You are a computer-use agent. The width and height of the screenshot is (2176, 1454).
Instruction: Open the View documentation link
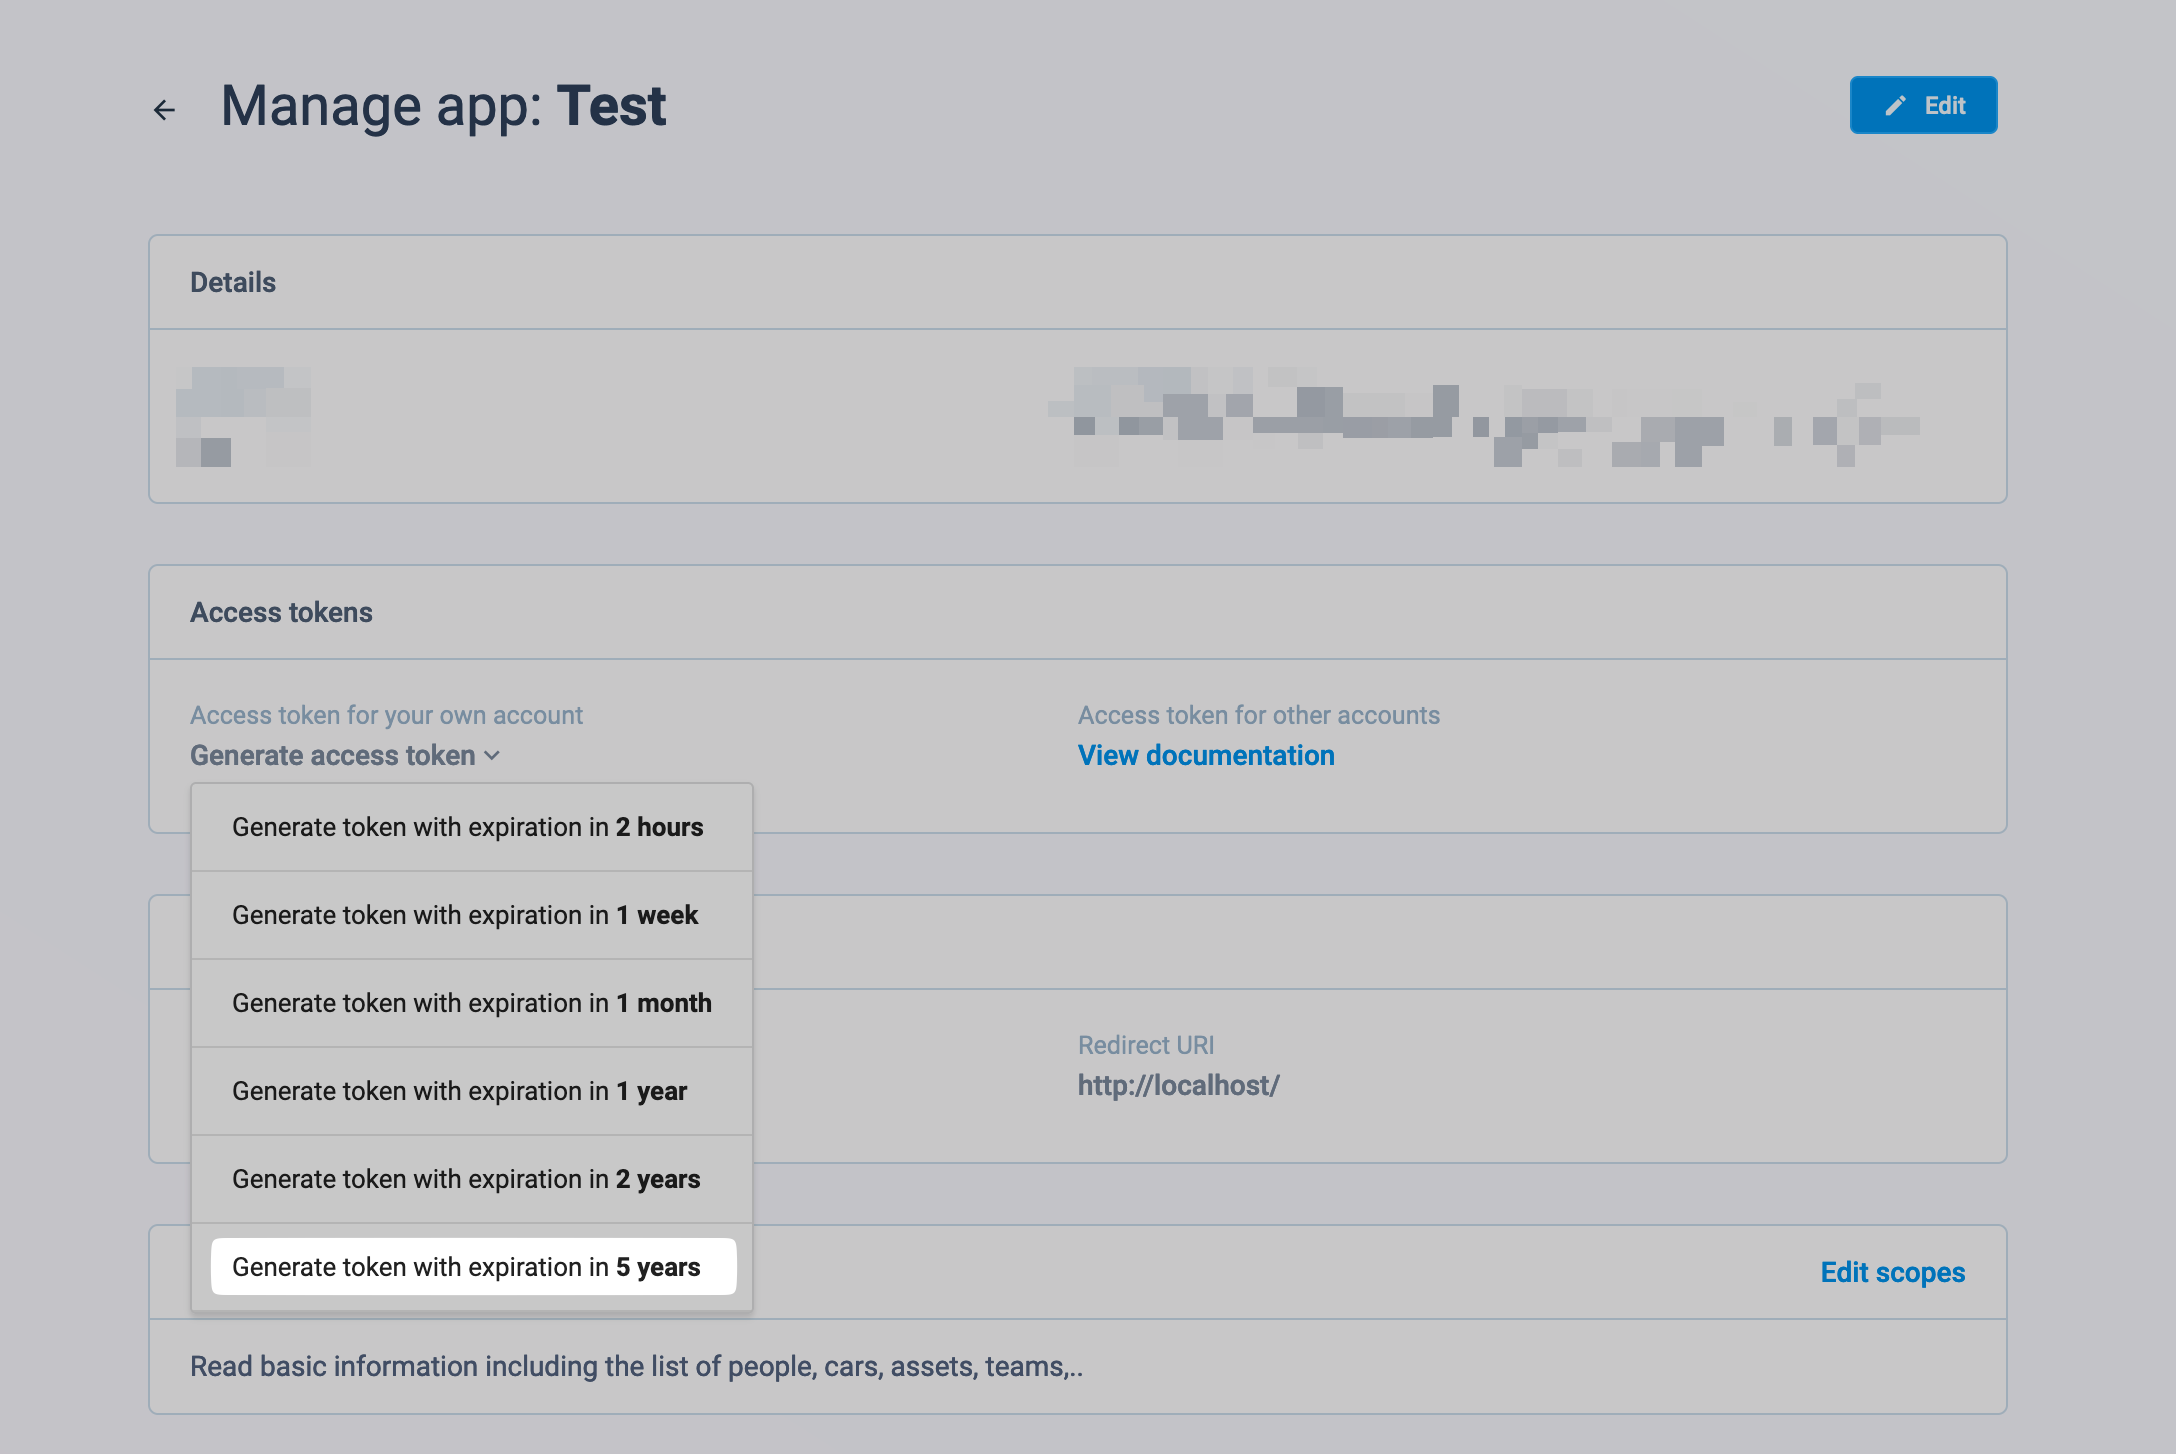1206,756
